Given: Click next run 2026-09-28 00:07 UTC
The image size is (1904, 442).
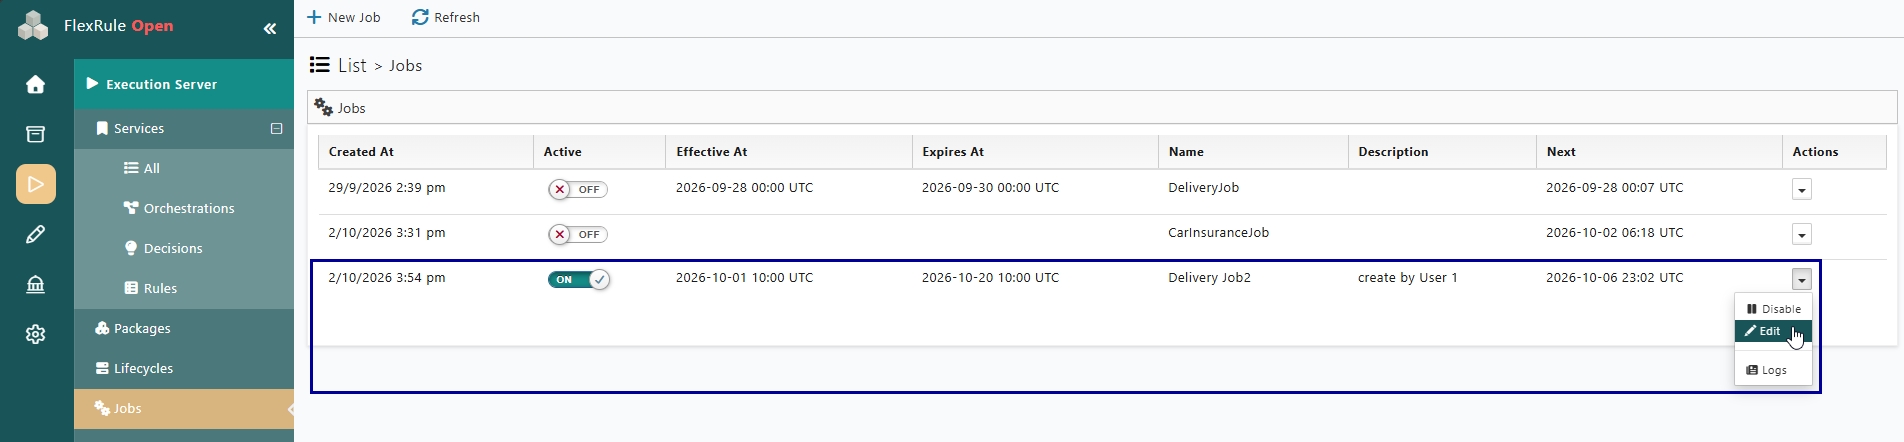Looking at the screenshot, I should coord(1614,187).
